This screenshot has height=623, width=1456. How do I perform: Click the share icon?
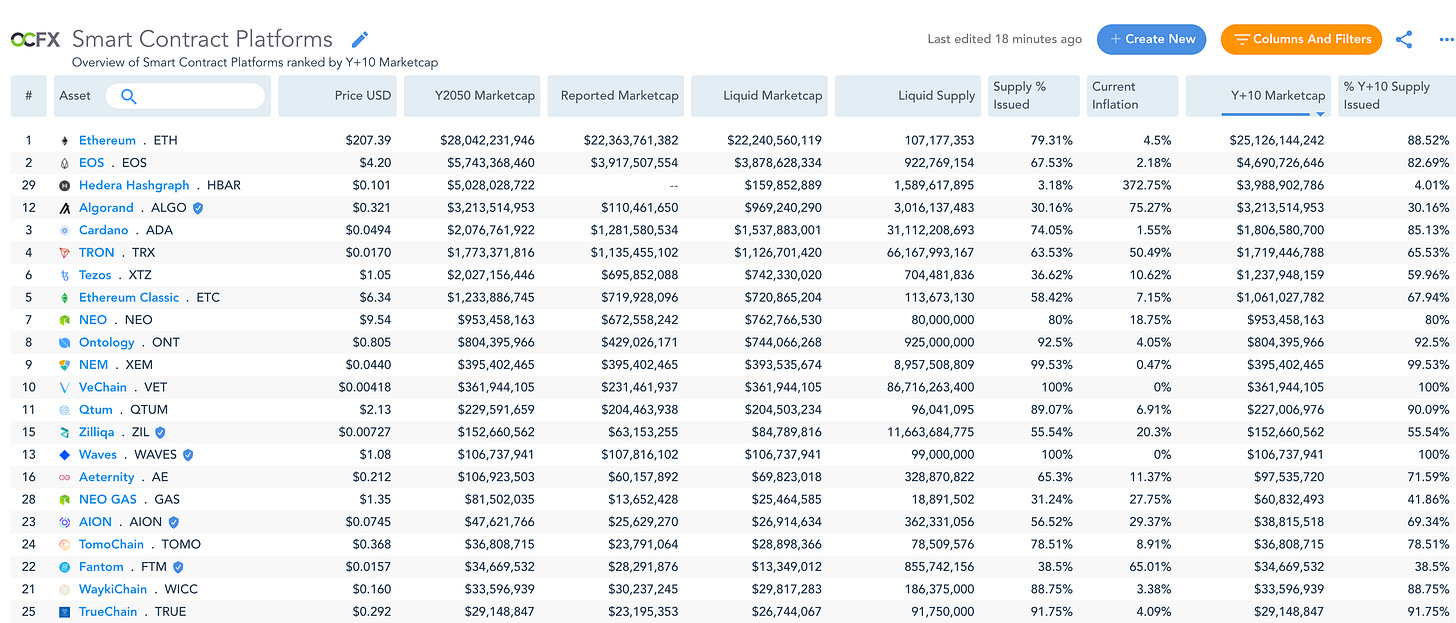coord(1404,40)
